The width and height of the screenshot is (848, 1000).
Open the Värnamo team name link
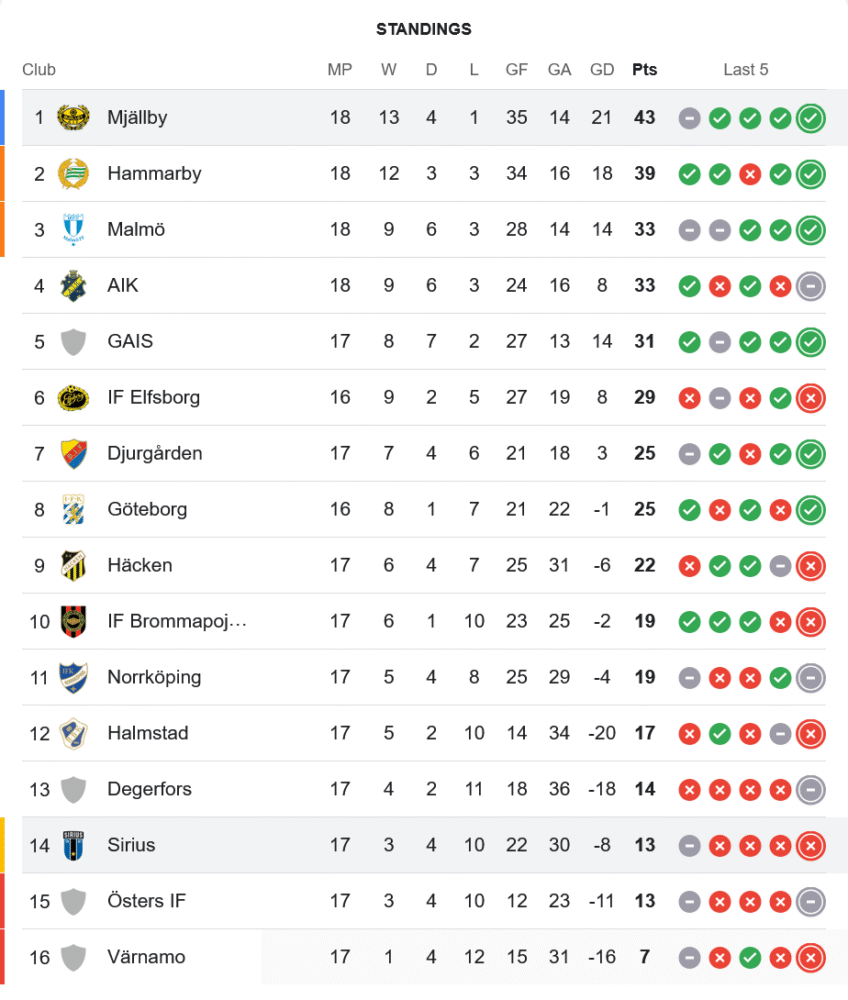click(x=146, y=958)
